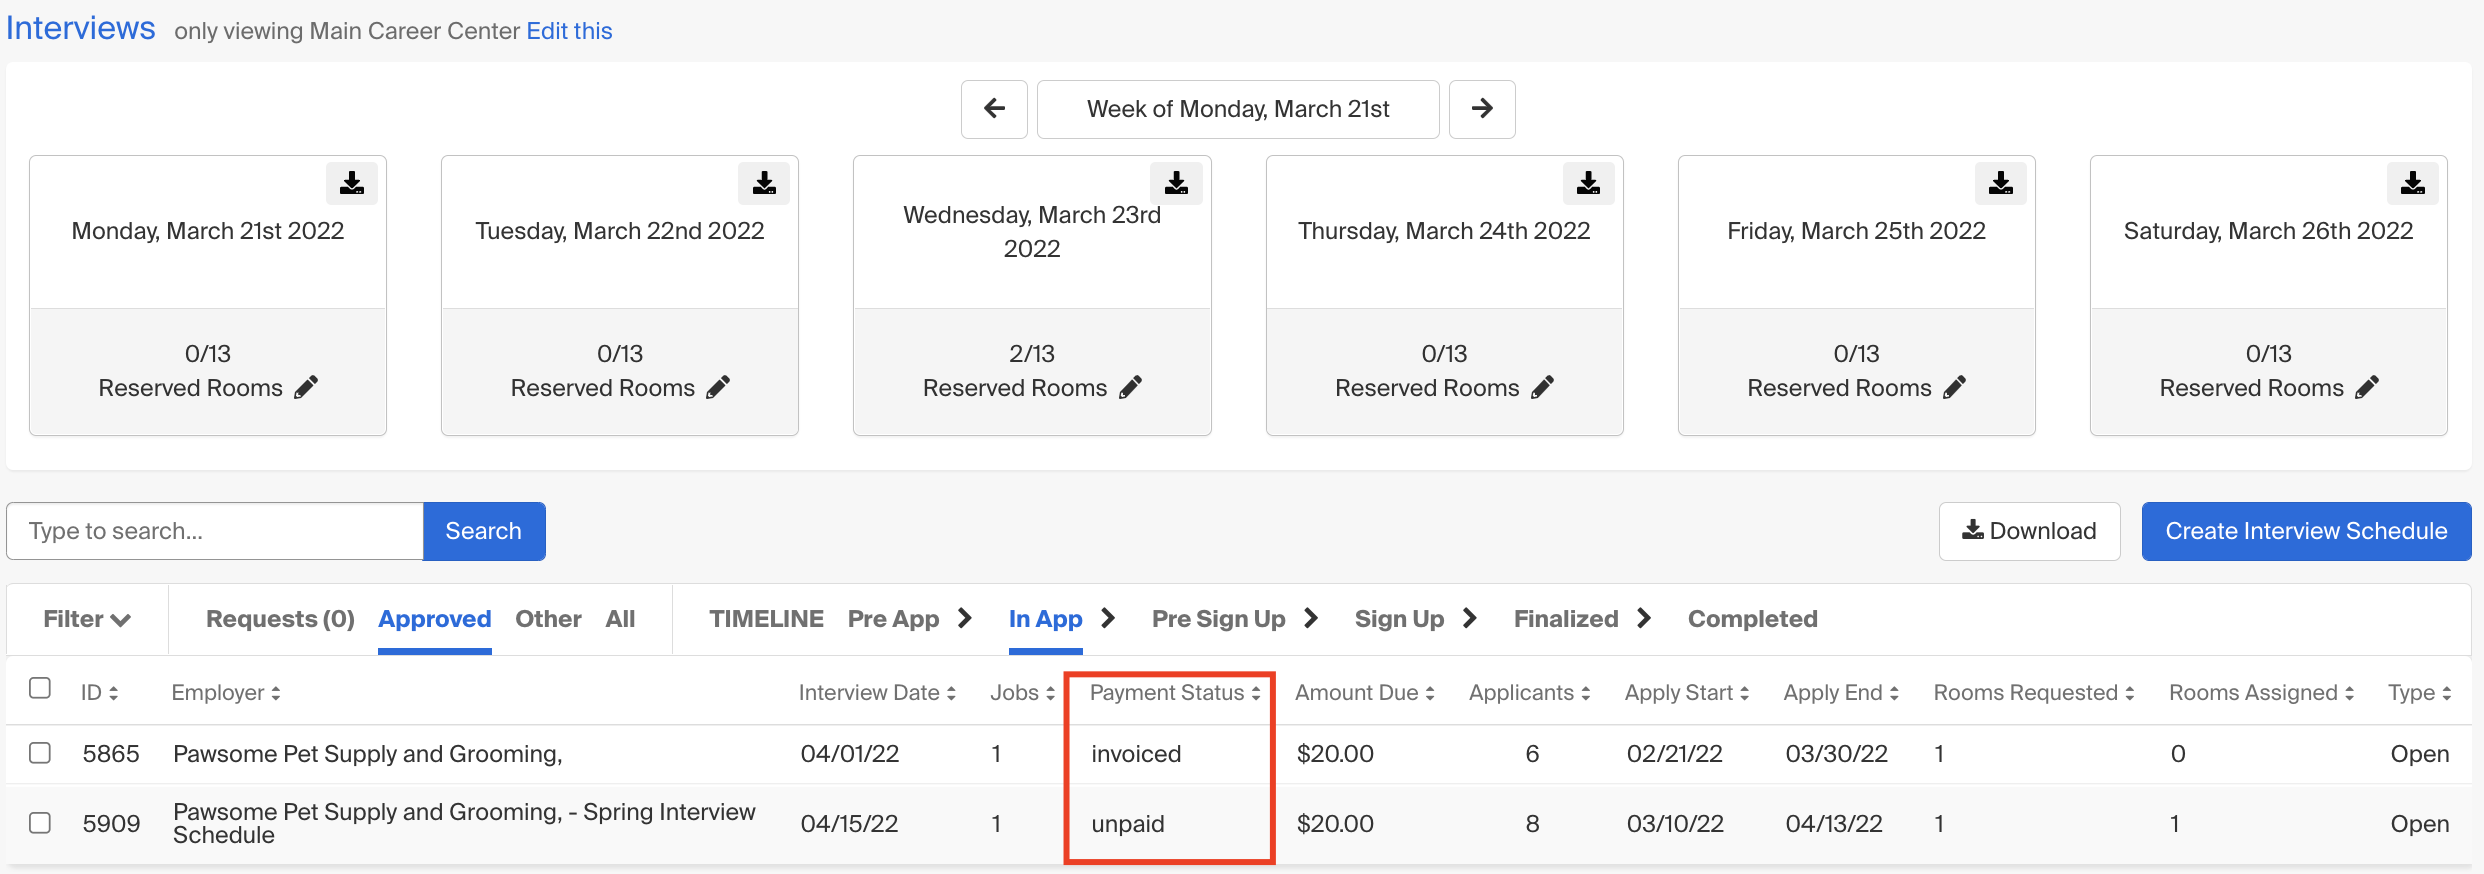Image resolution: width=2484 pixels, height=874 pixels.
Task: Sort table by Jobs column
Action: (x=1023, y=693)
